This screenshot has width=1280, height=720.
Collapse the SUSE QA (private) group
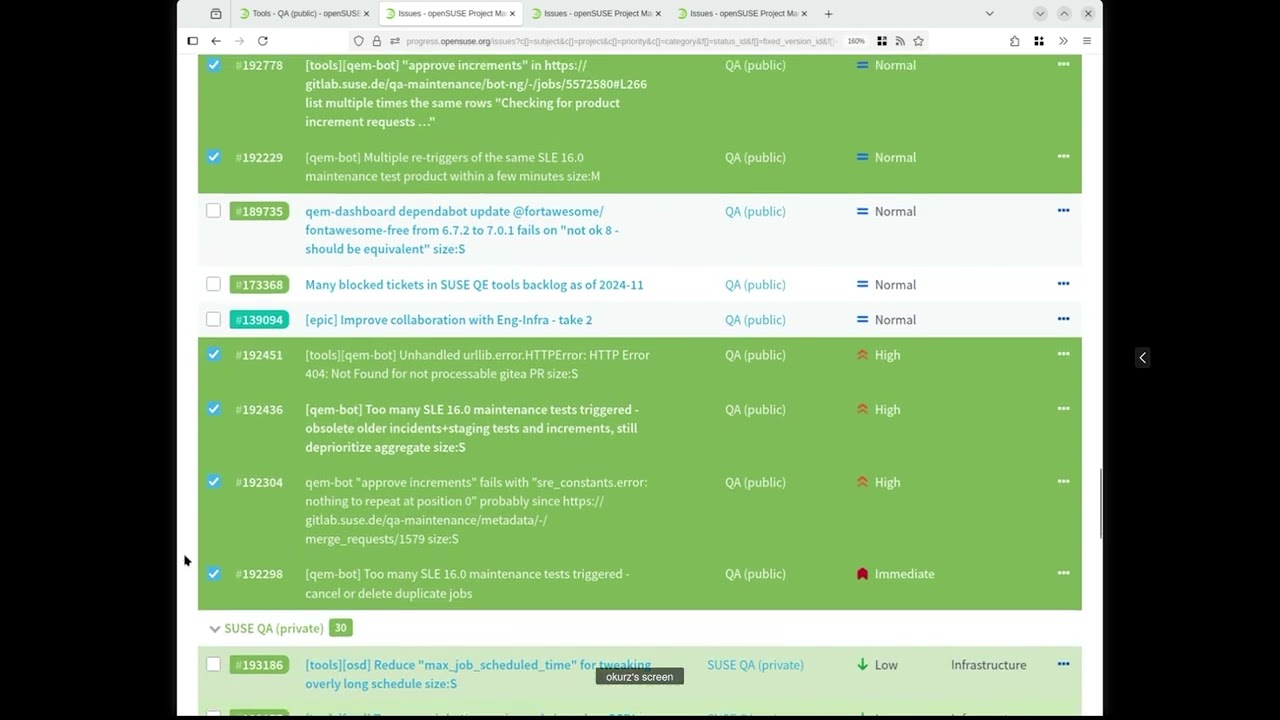214,629
